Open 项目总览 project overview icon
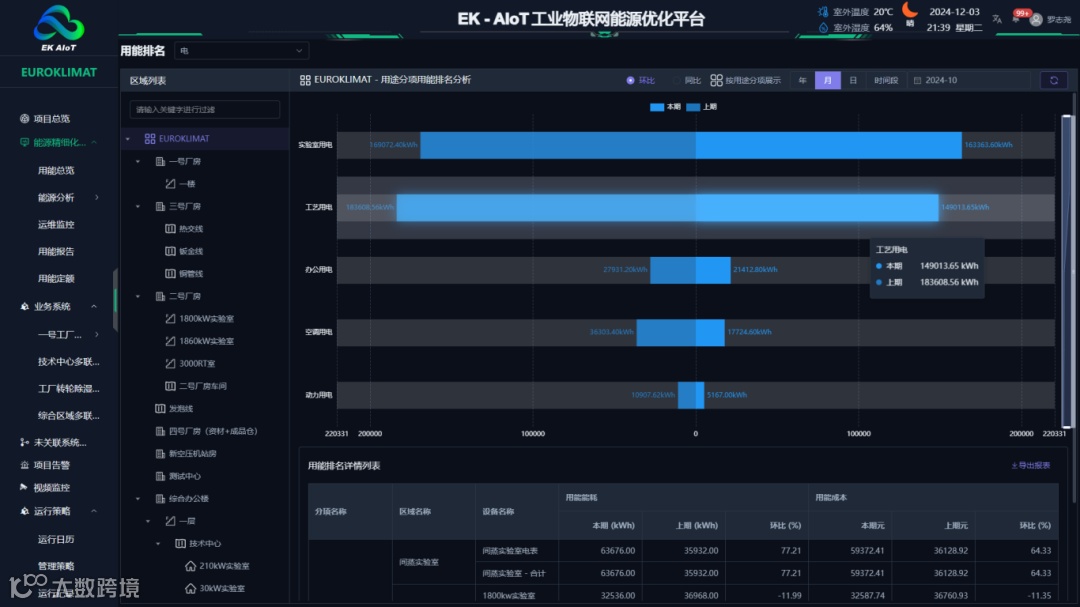The height and width of the screenshot is (607, 1080). 25,119
